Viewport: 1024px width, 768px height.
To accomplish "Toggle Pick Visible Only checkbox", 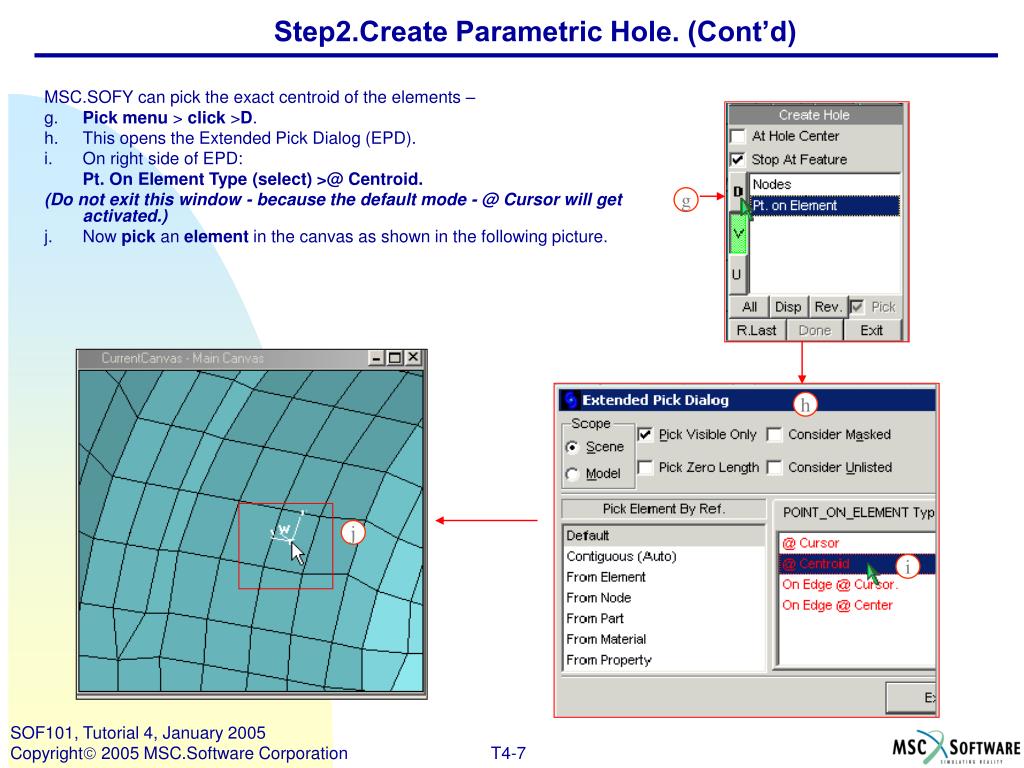I will [x=645, y=434].
